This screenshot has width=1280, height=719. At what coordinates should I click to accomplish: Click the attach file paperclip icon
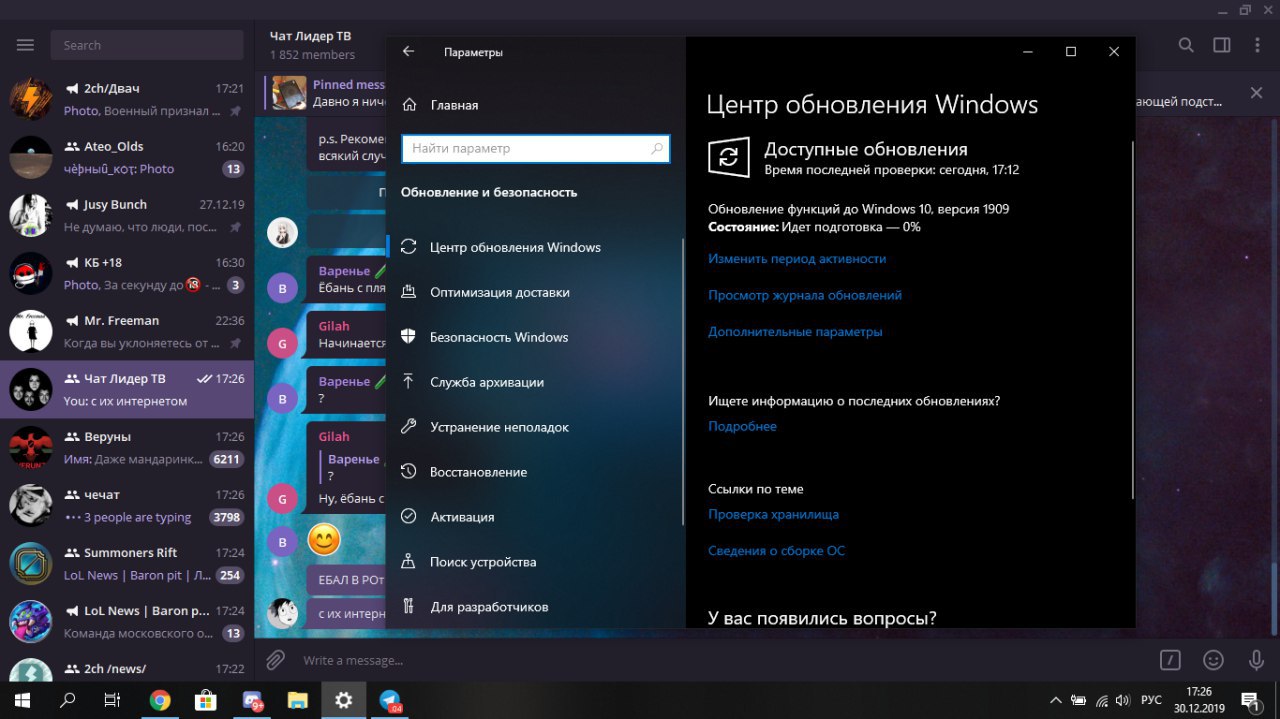[x=275, y=660]
